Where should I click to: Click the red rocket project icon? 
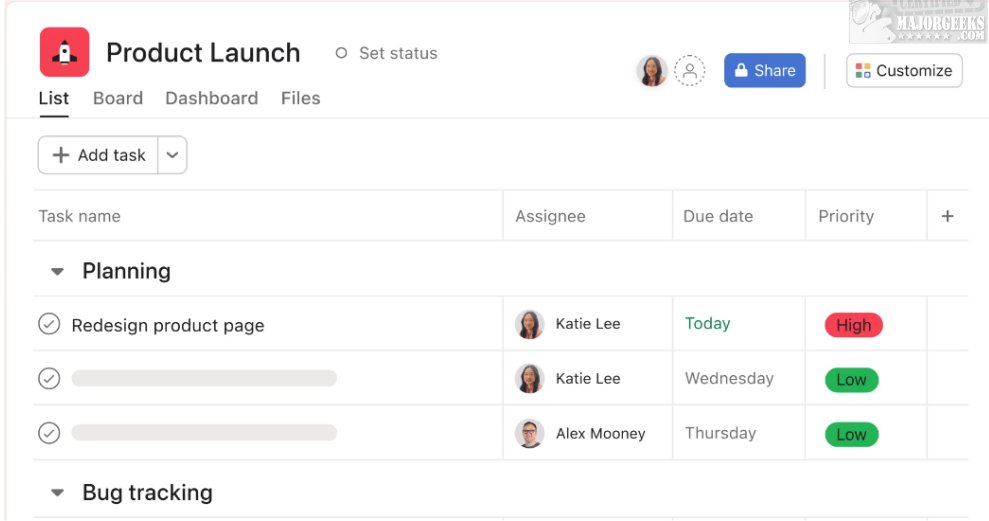click(64, 52)
